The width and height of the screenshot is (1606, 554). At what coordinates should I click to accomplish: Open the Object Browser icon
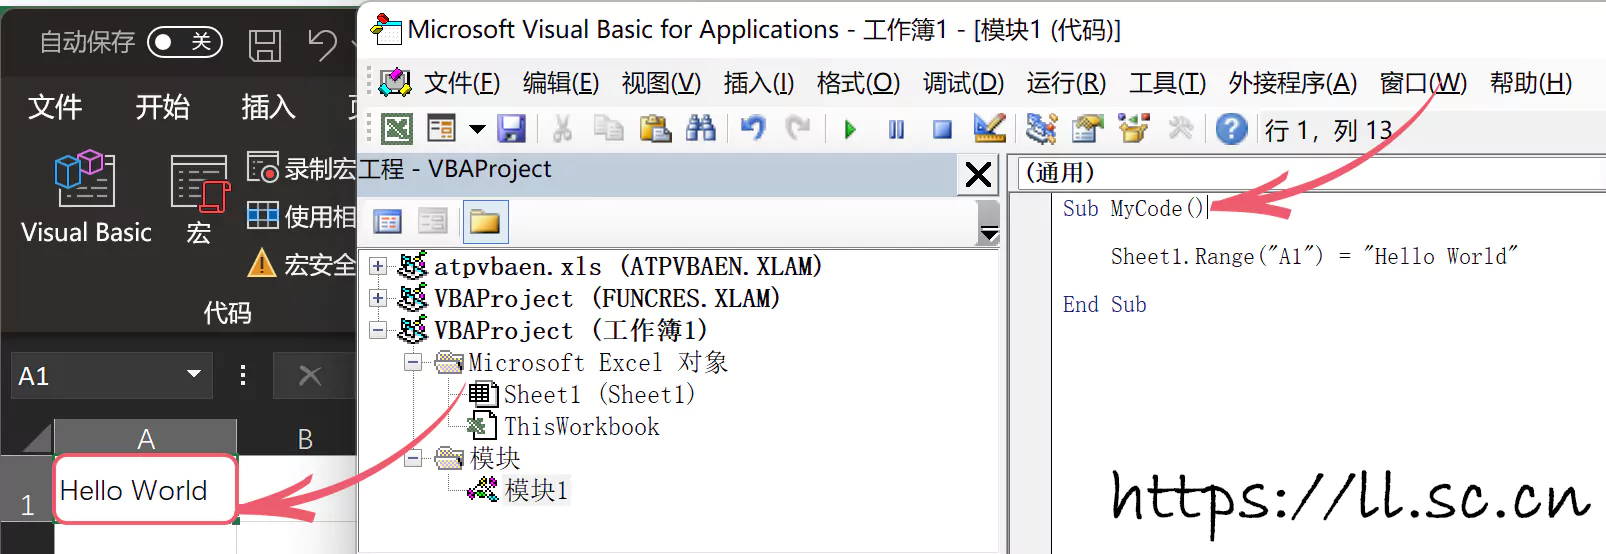point(1133,129)
